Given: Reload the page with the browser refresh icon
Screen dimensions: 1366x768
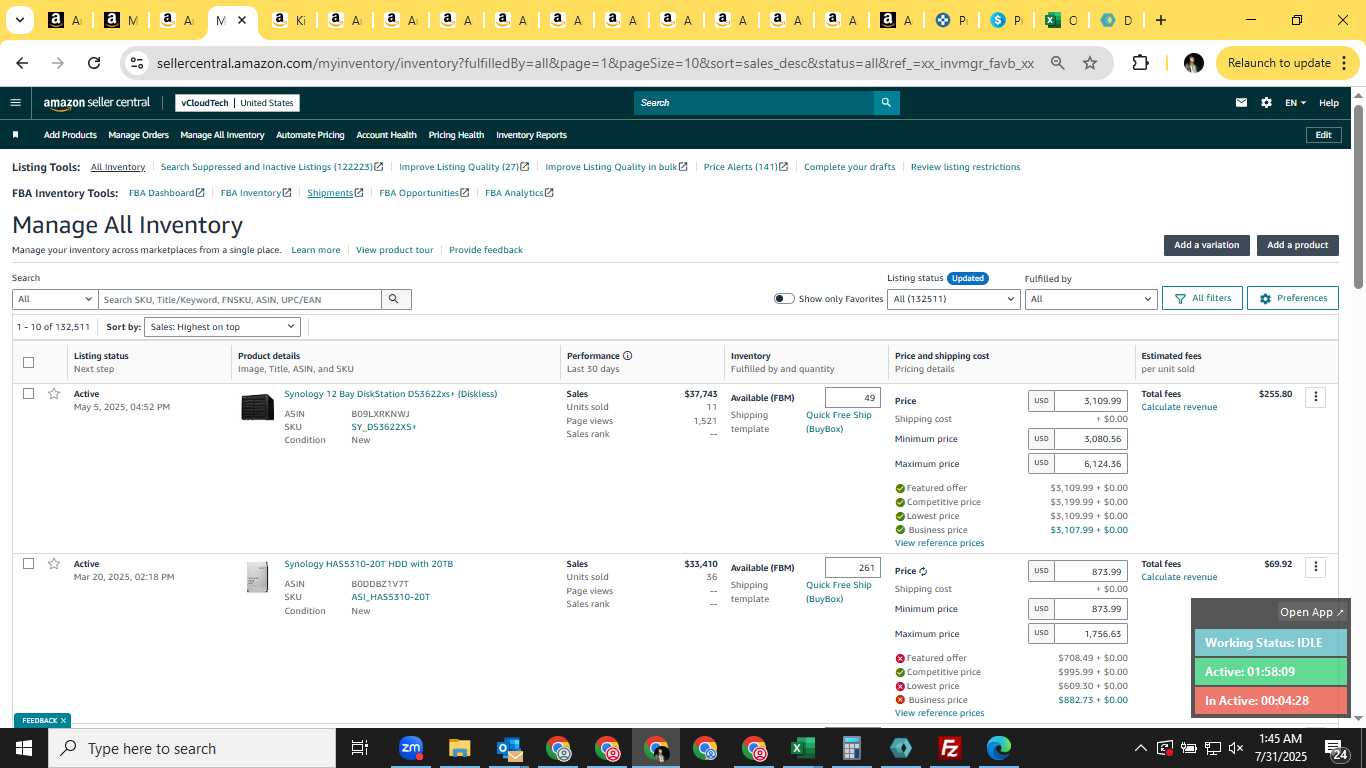Looking at the screenshot, I should coord(94,63).
